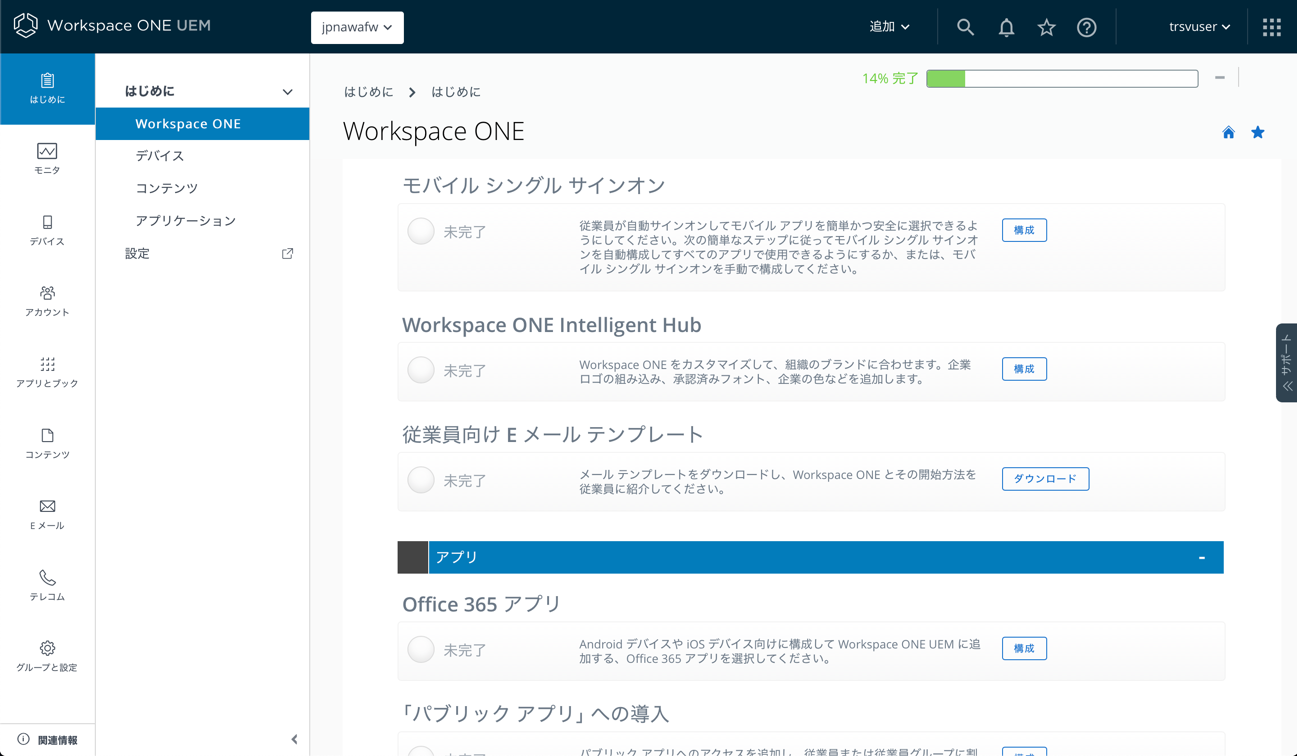
Task: Toggle 従業員向け Eメール テンプレート status circle
Action: (x=421, y=480)
